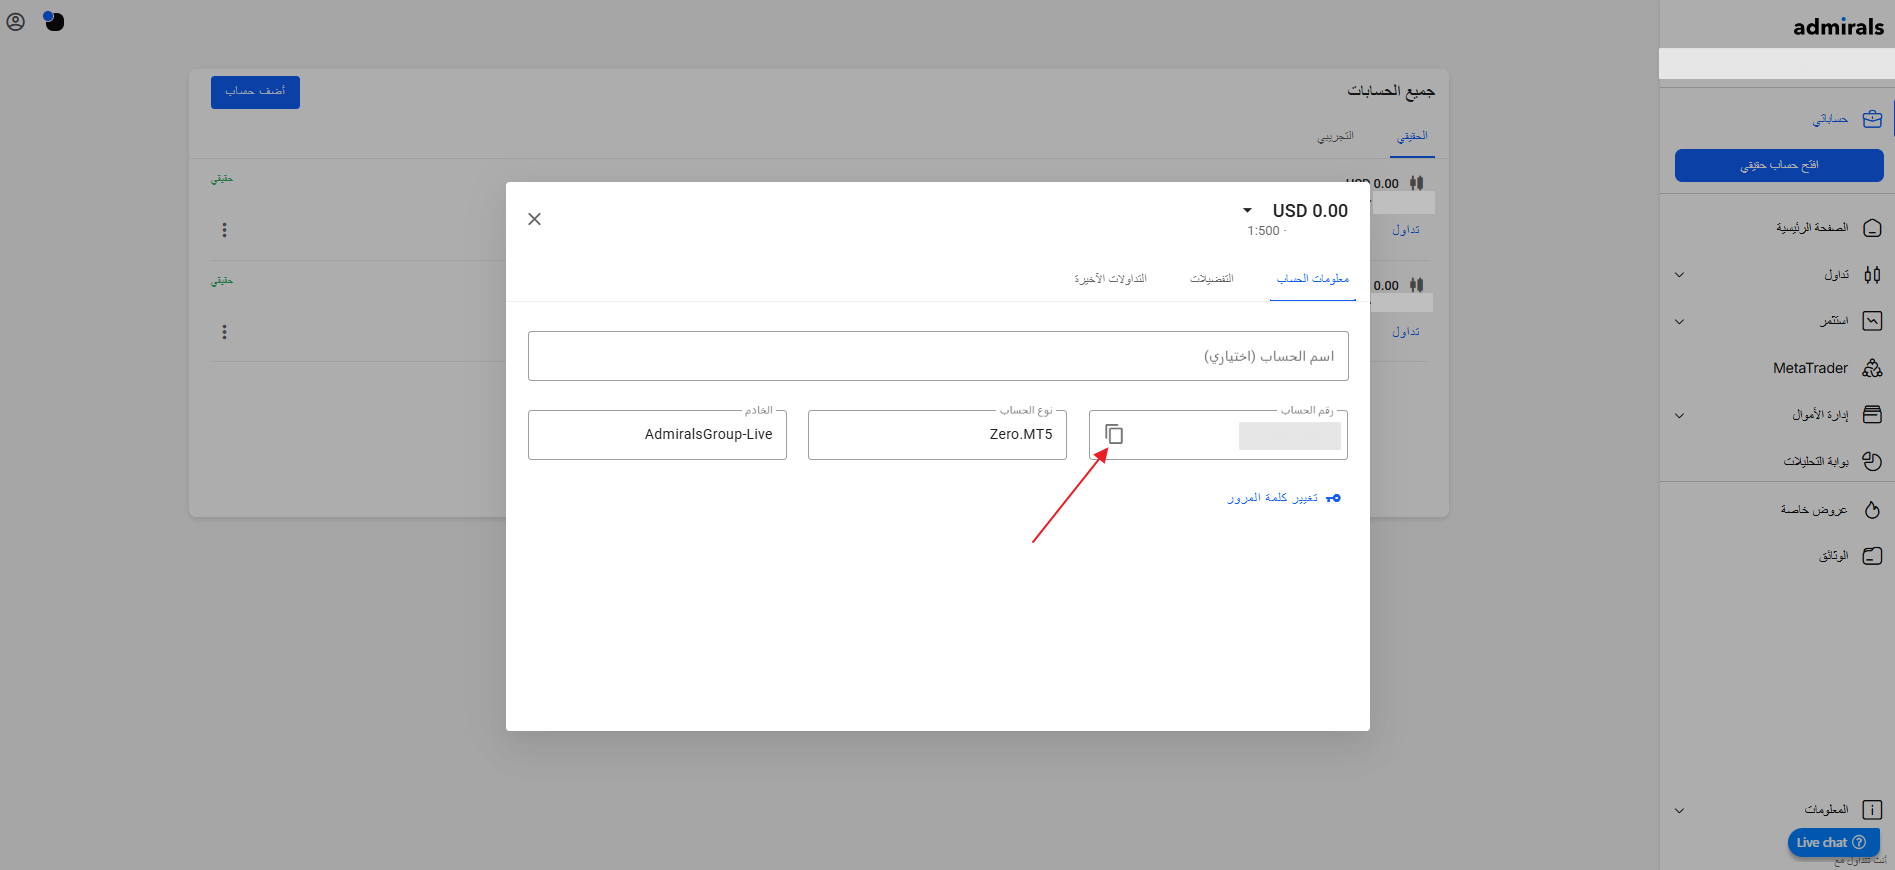
Task: Open بوابة التحليلات via the pie-chart icon
Action: click(x=1872, y=461)
